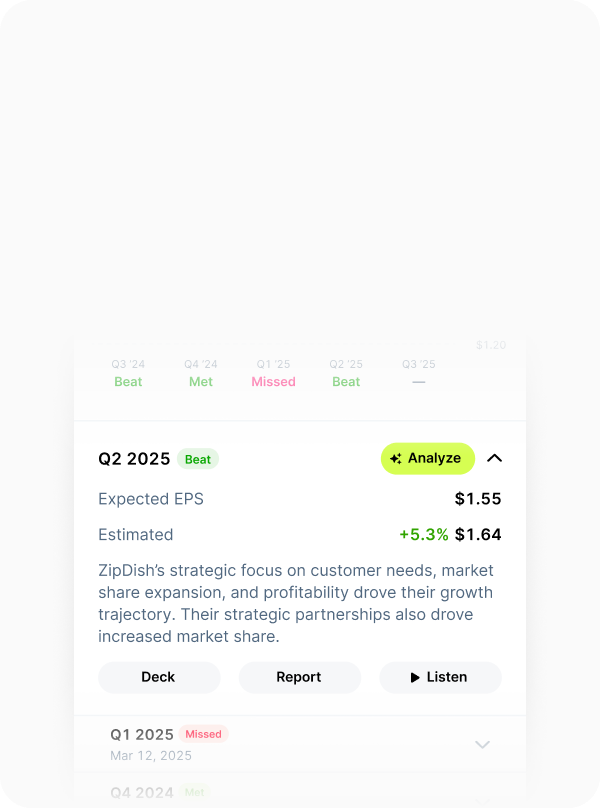The height and width of the screenshot is (808, 600).
Task: Click the Q1 2025 row title
Action: coord(142,734)
